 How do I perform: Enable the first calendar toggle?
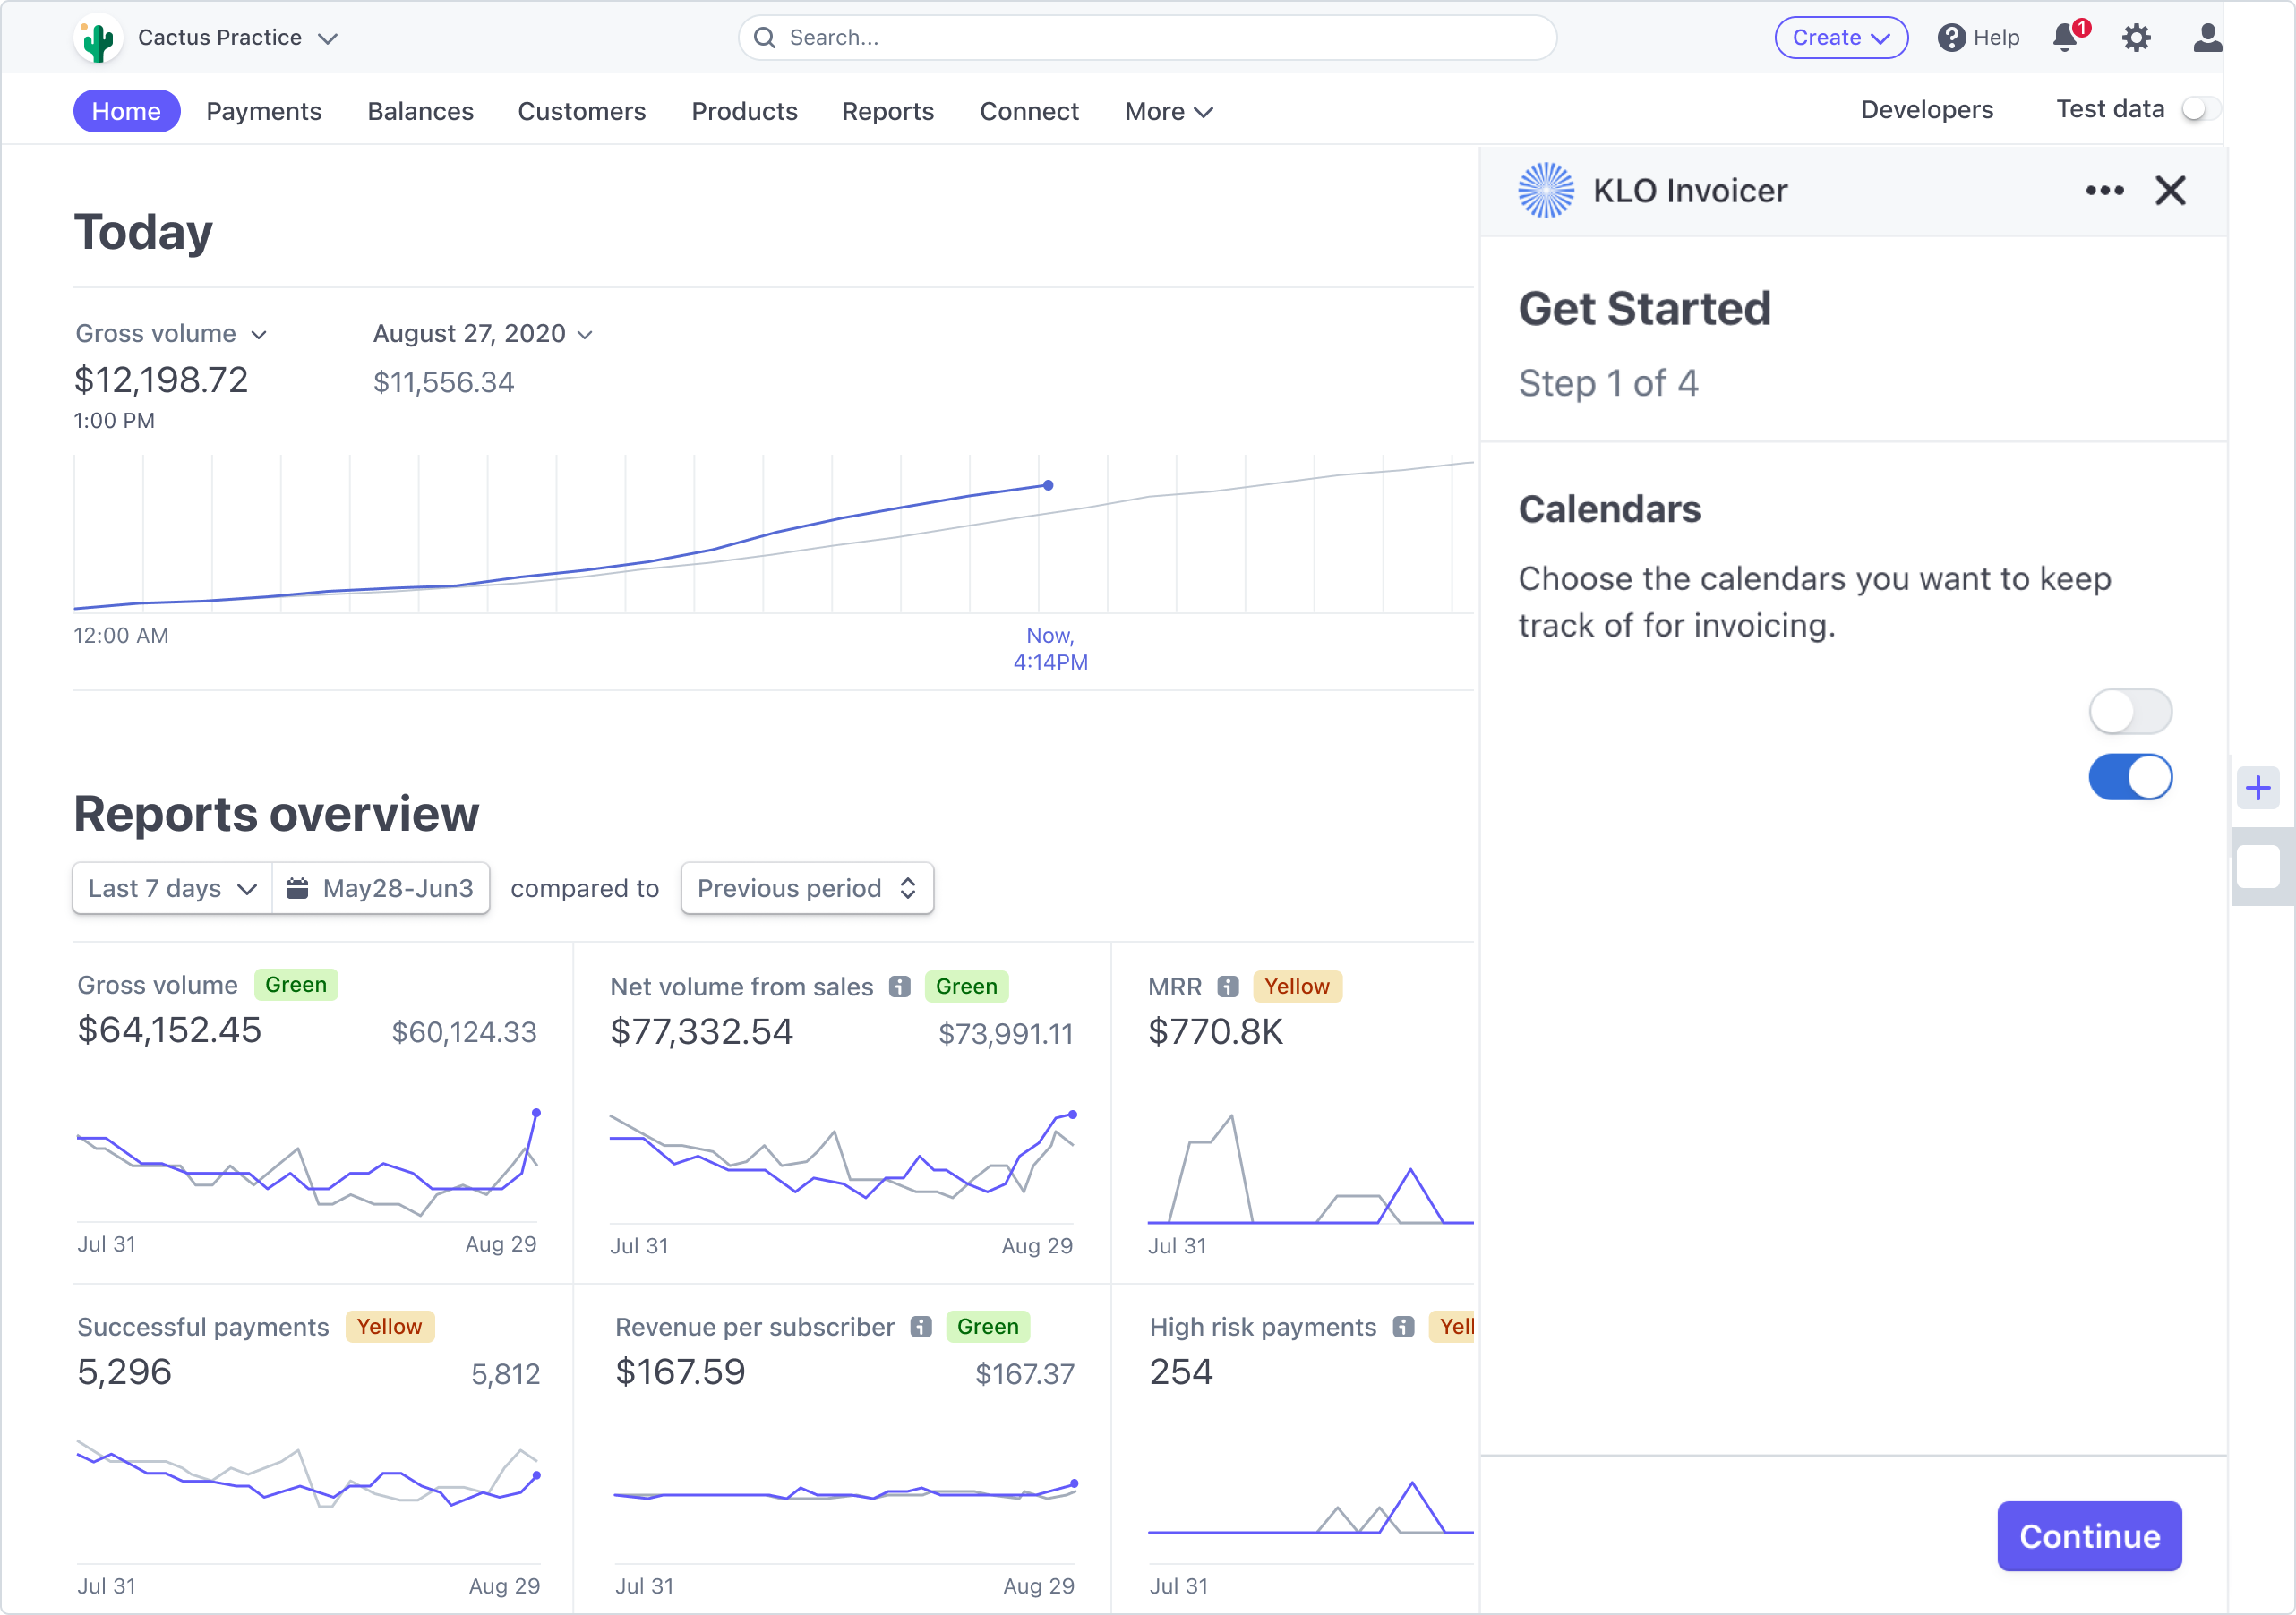(2129, 712)
